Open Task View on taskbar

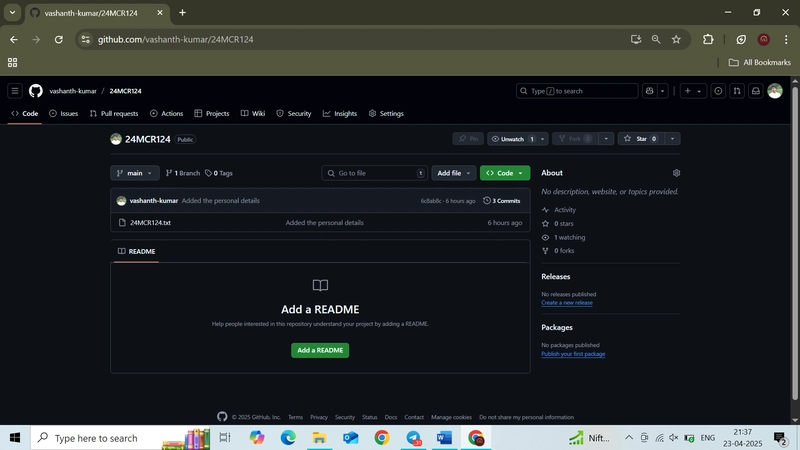point(225,438)
